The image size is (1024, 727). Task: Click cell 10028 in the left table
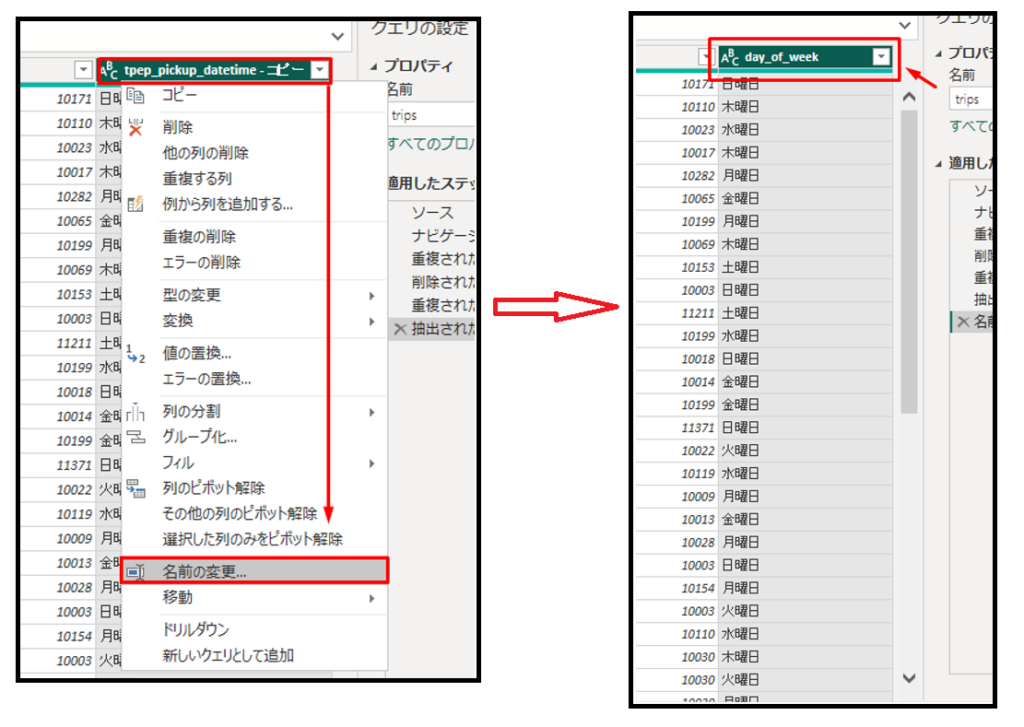[x=59, y=588]
